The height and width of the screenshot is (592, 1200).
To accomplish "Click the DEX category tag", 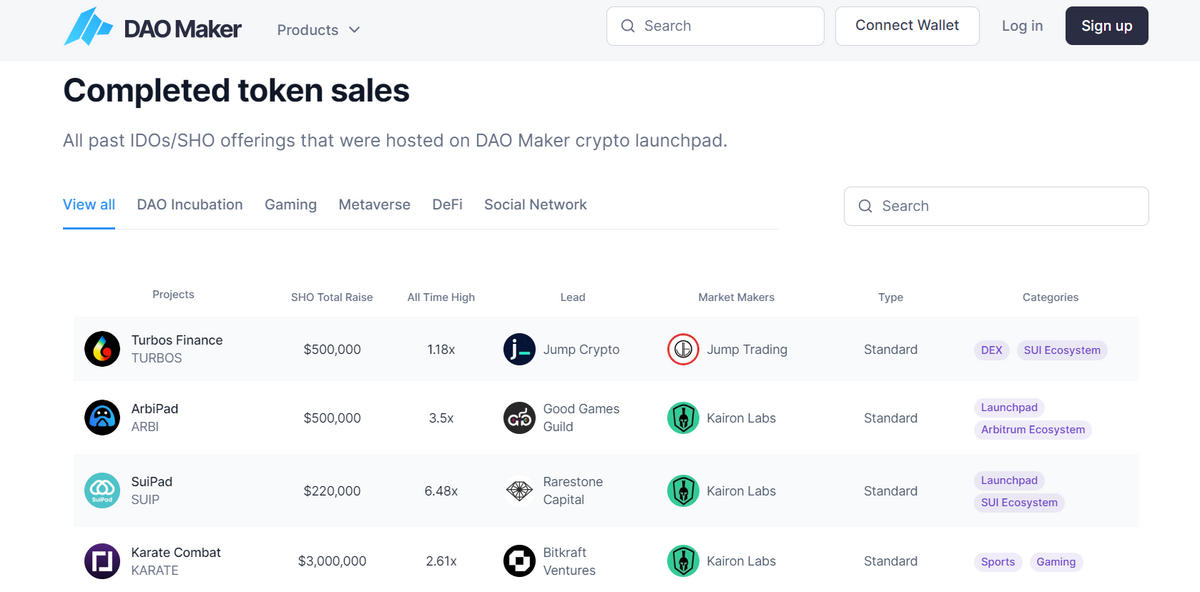I will pos(992,350).
